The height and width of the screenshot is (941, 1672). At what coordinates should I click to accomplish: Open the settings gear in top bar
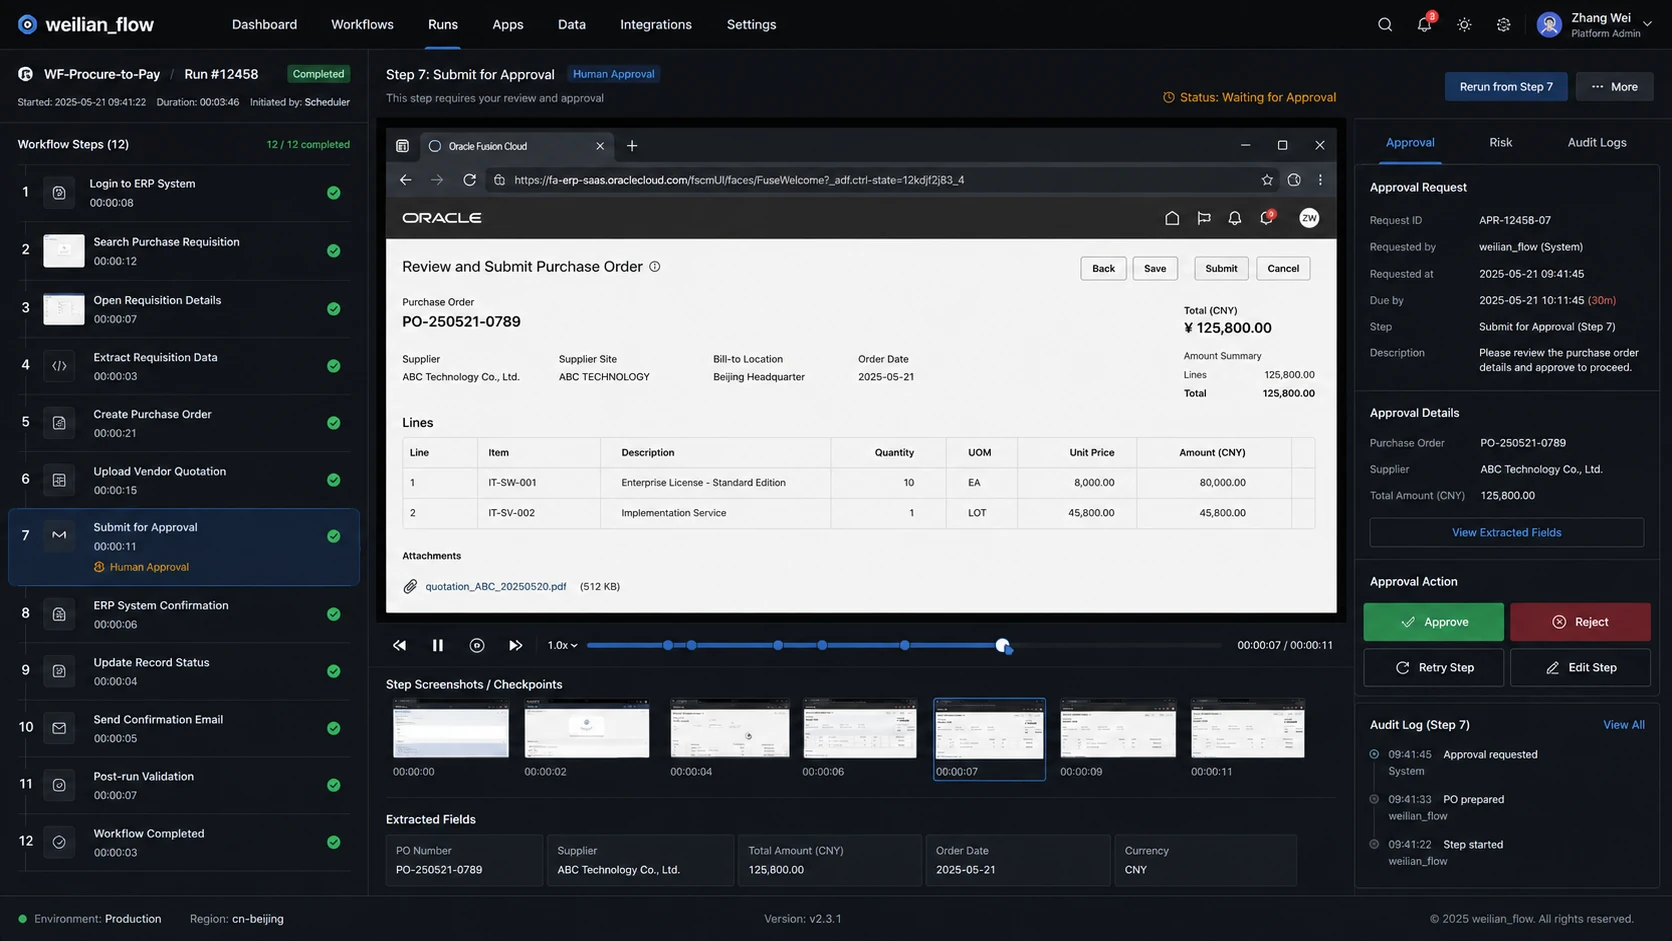[x=1503, y=25]
